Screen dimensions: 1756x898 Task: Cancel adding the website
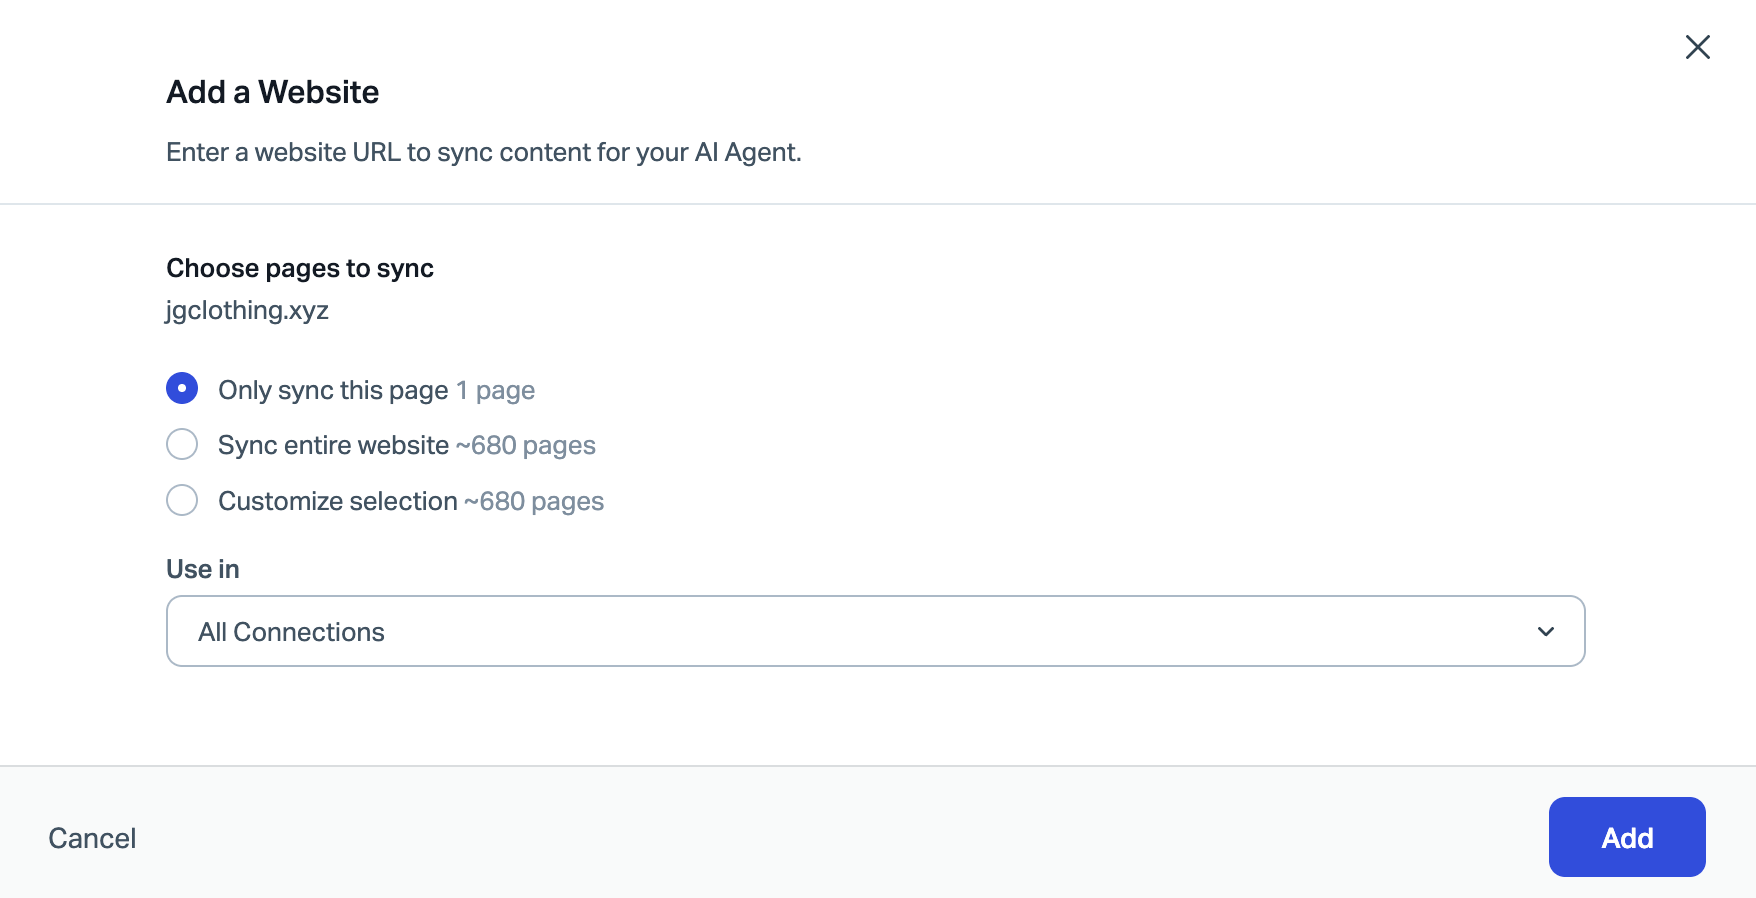pyautogui.click(x=92, y=838)
